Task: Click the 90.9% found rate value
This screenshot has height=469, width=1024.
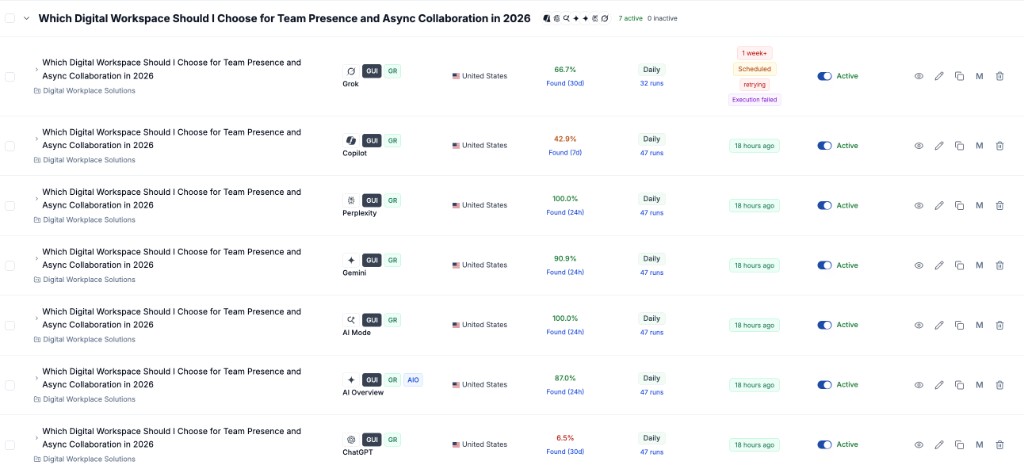Action: coord(565,258)
